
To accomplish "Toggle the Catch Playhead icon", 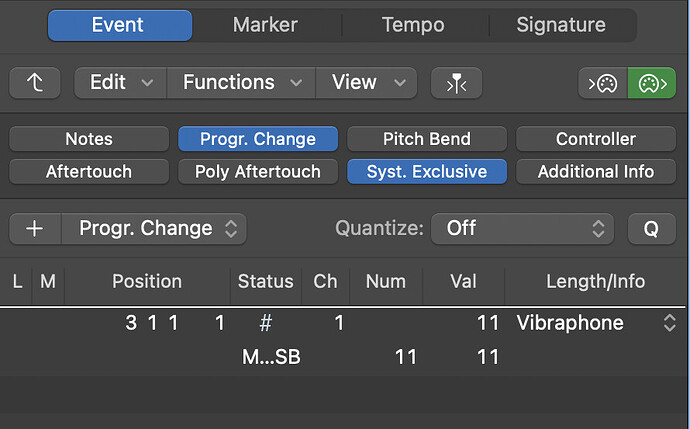I will coord(457,83).
